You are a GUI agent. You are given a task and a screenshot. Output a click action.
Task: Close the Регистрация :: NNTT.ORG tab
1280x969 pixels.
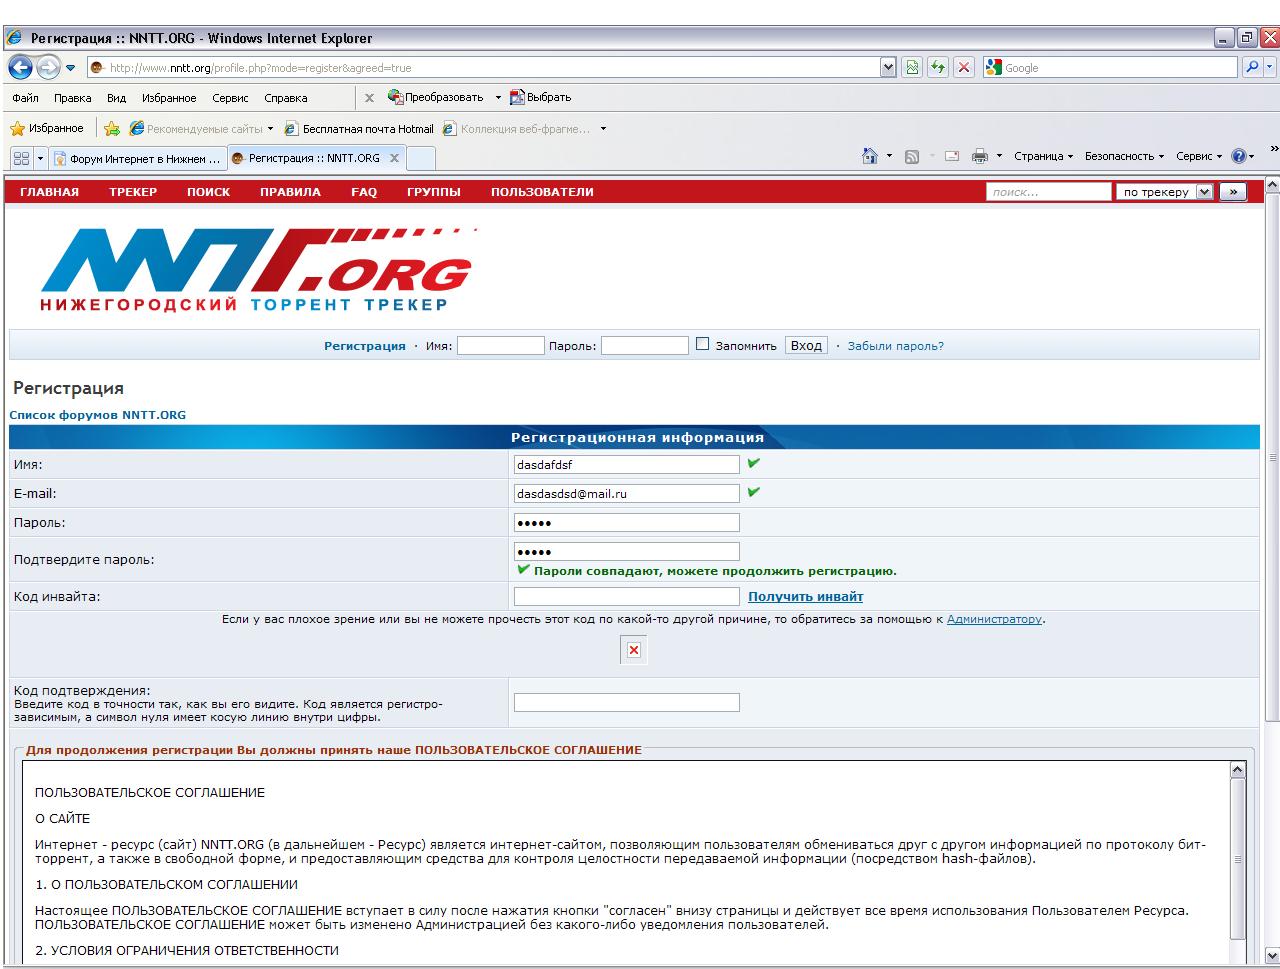click(x=394, y=158)
